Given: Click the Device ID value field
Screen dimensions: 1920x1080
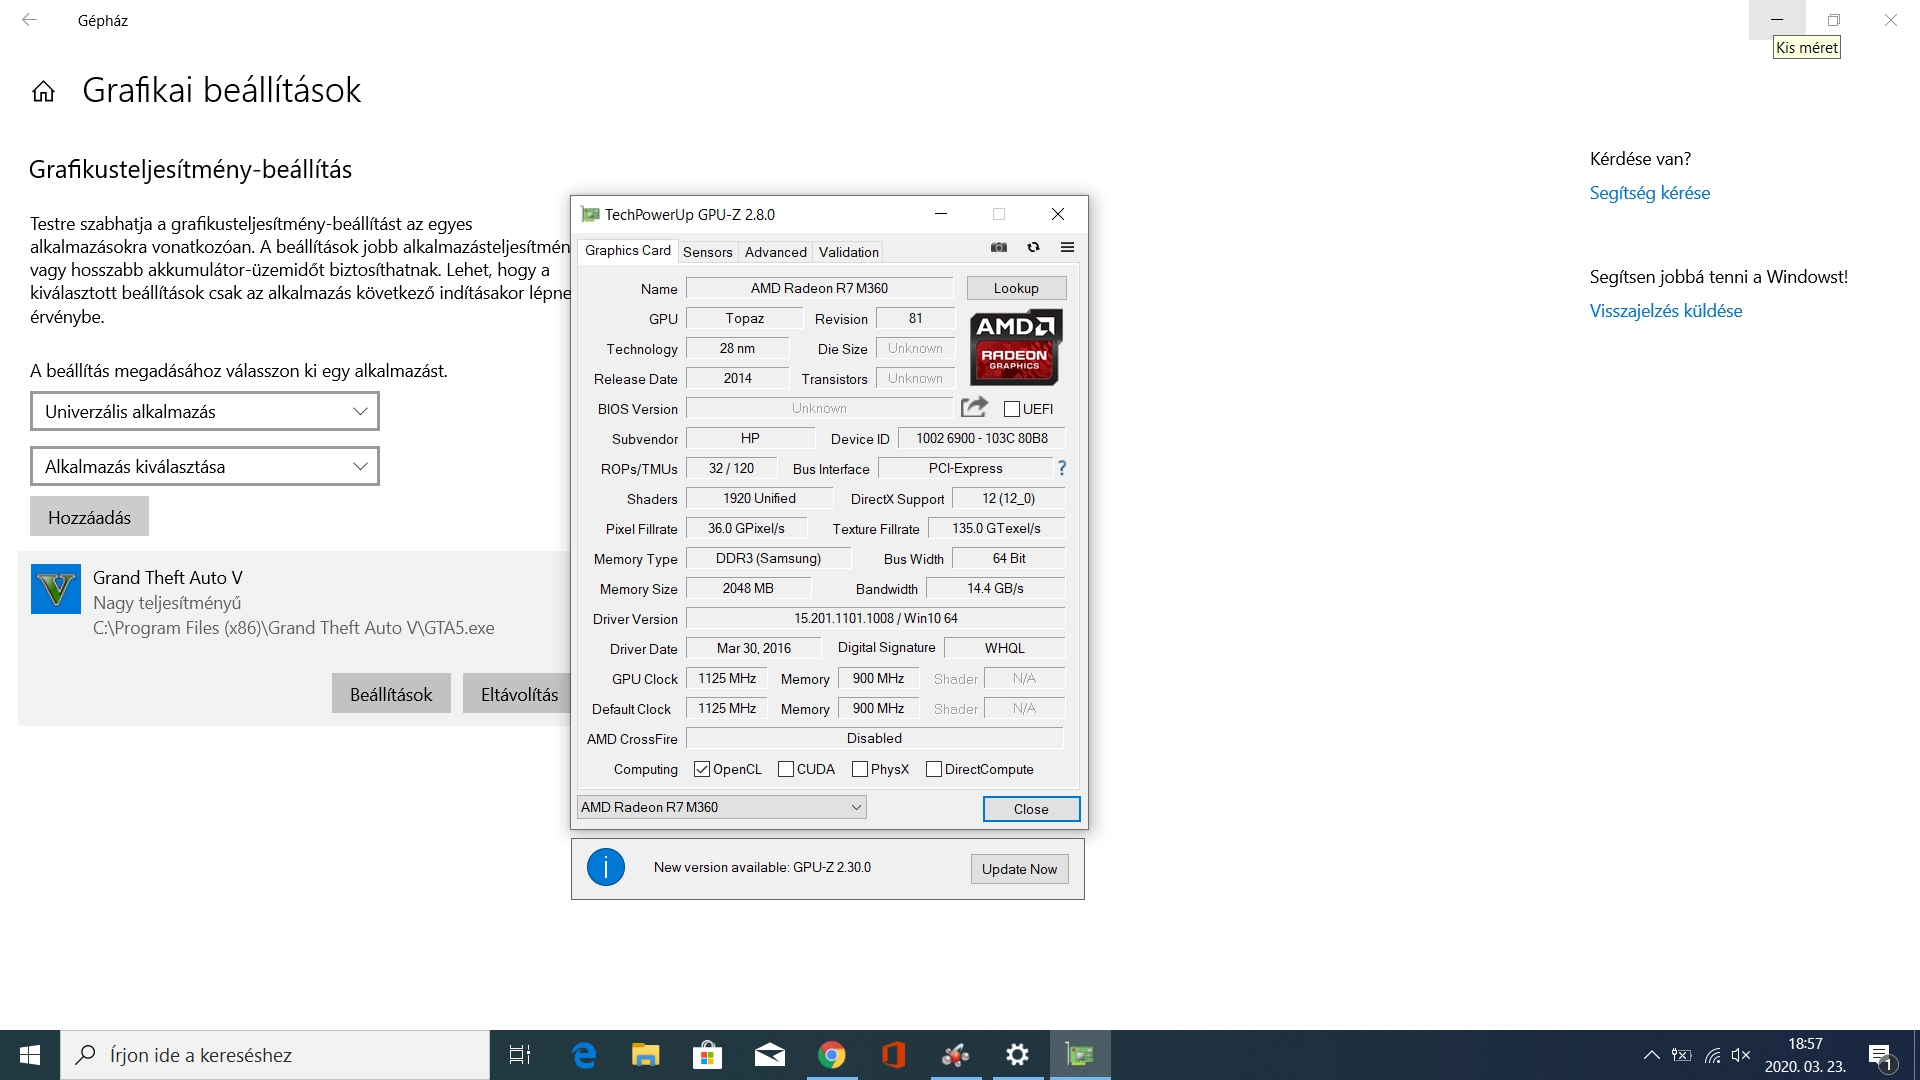Looking at the screenshot, I should [x=982, y=438].
